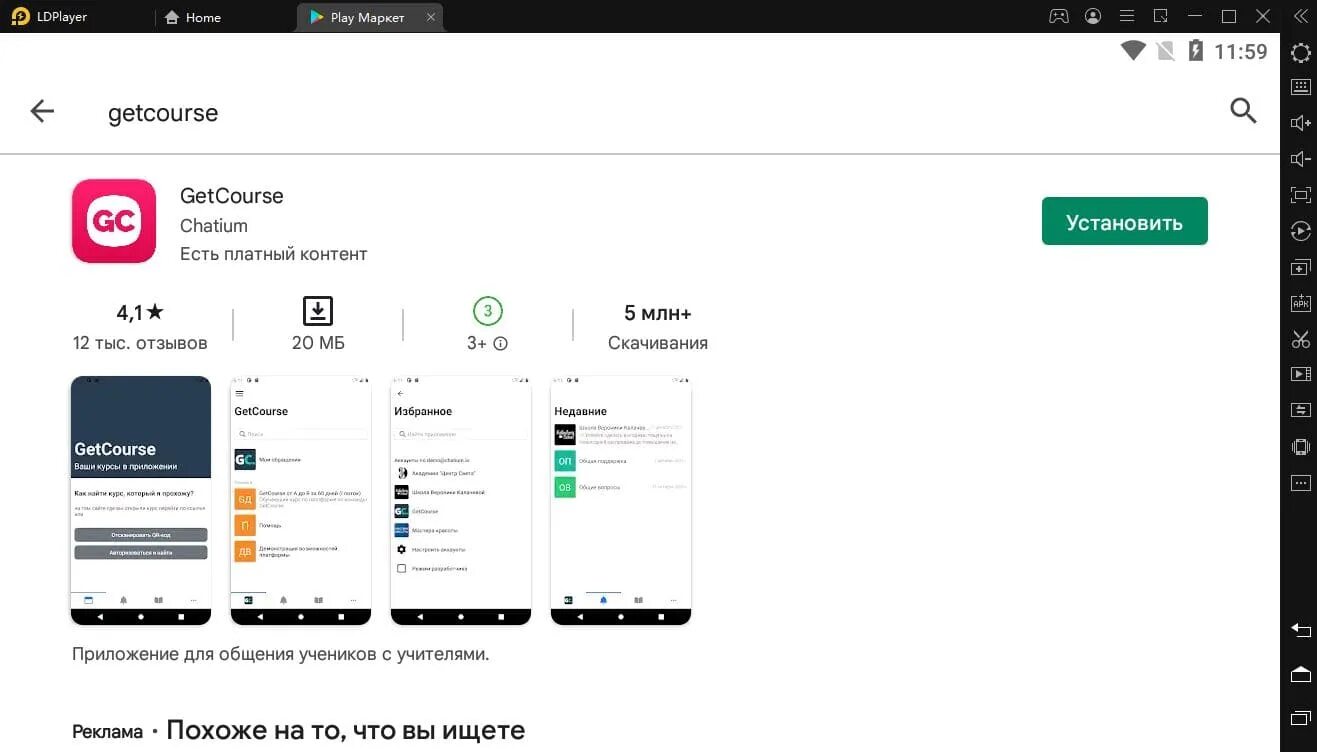Click Android recent apps button in sidebar
Viewport: 1317px width, 752px height.
[1300, 718]
